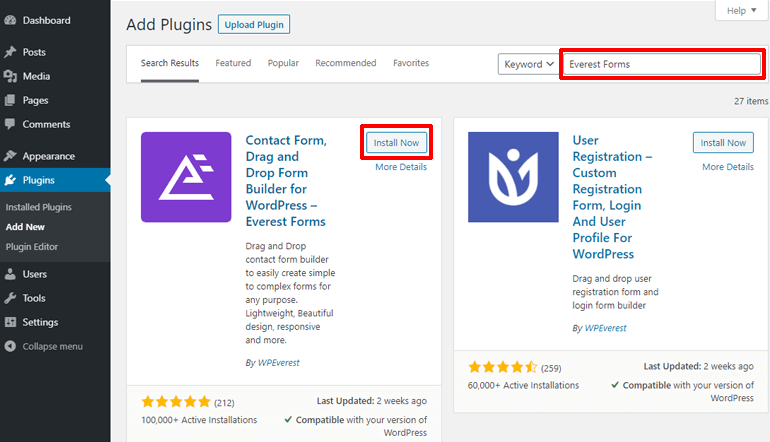Click the Upload Plugin button
The image size is (770, 442).
tap(254, 25)
